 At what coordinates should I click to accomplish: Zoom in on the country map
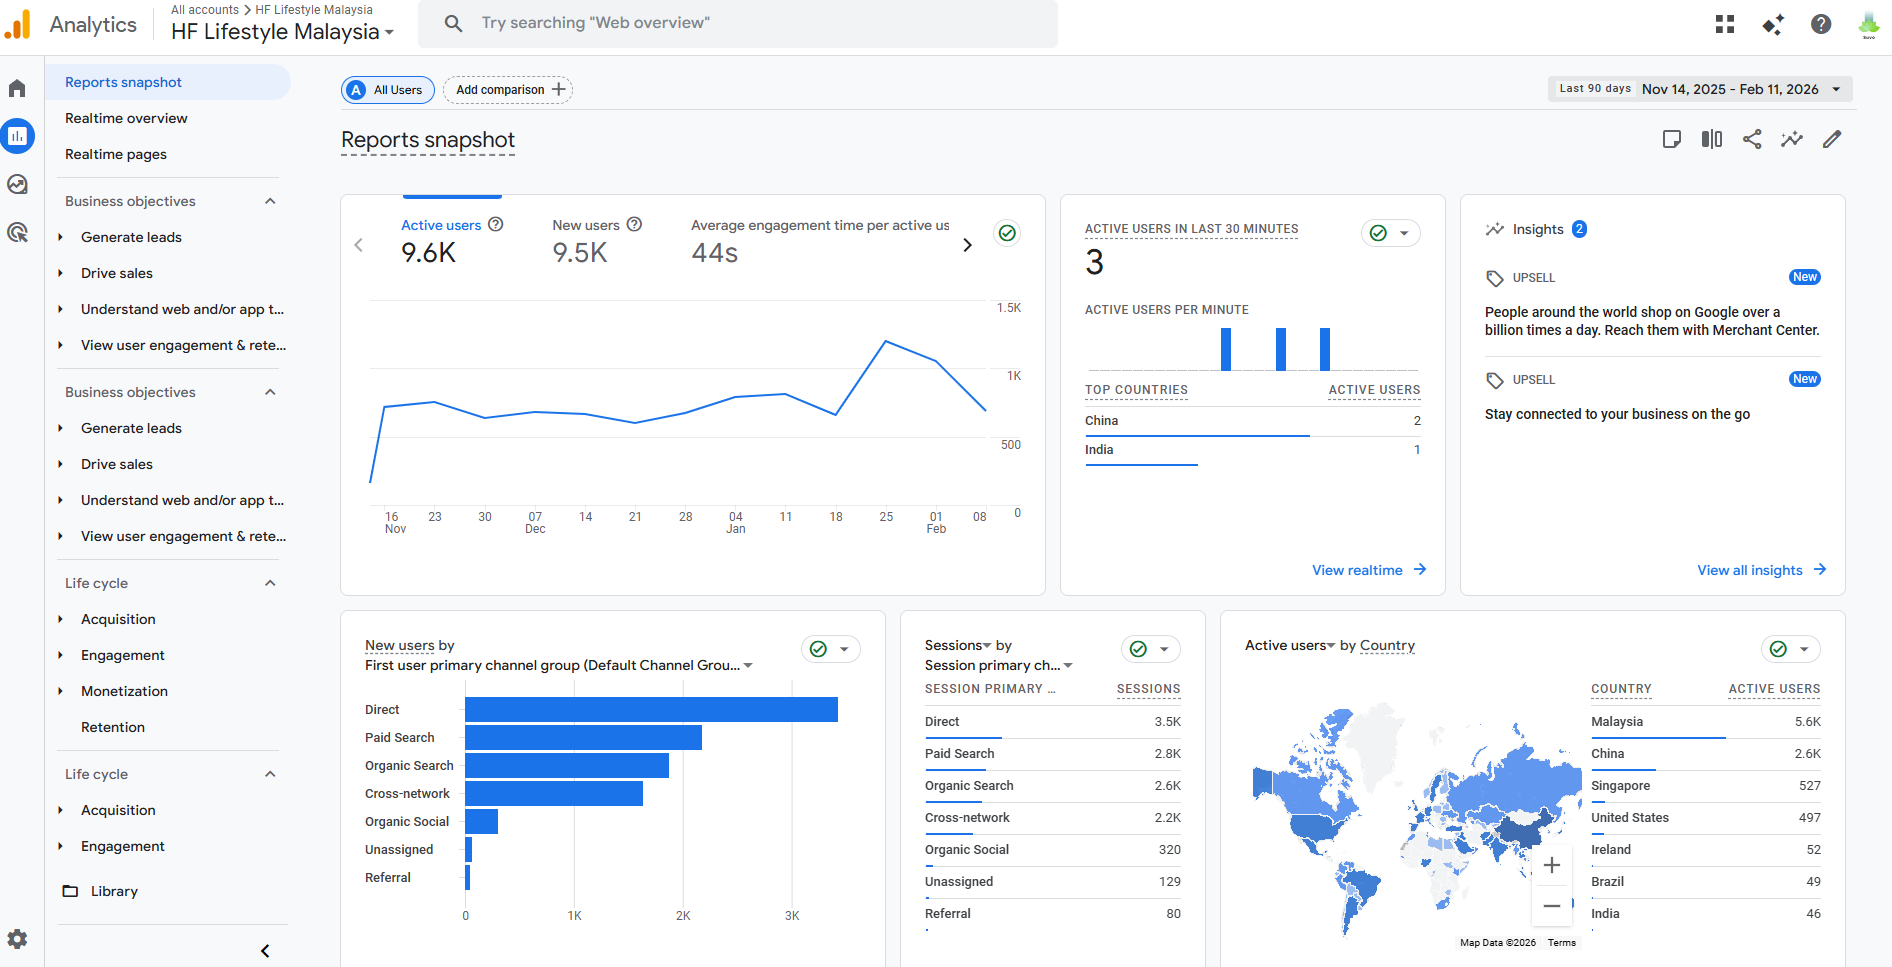tap(1552, 866)
